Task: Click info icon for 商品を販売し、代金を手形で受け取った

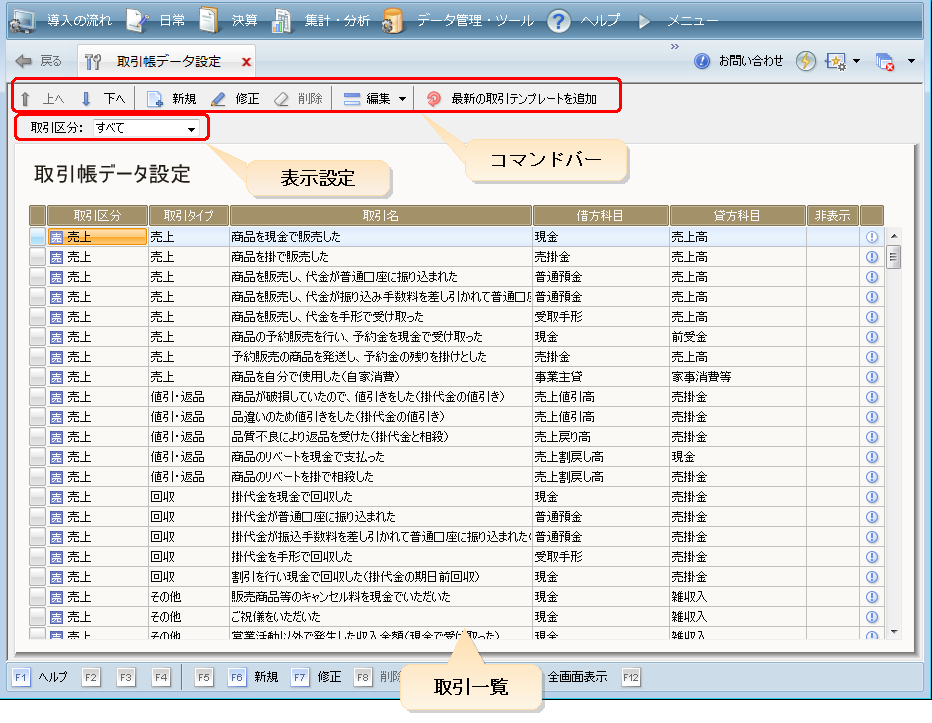Action: coord(872,317)
